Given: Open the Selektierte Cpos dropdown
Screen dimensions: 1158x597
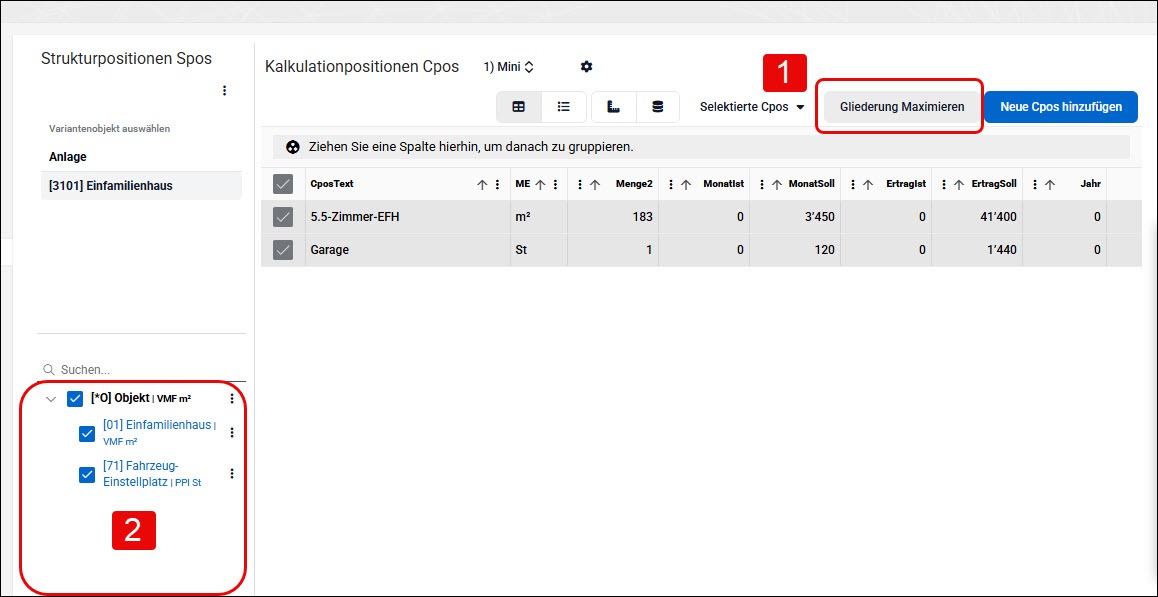Looking at the screenshot, I should point(752,107).
